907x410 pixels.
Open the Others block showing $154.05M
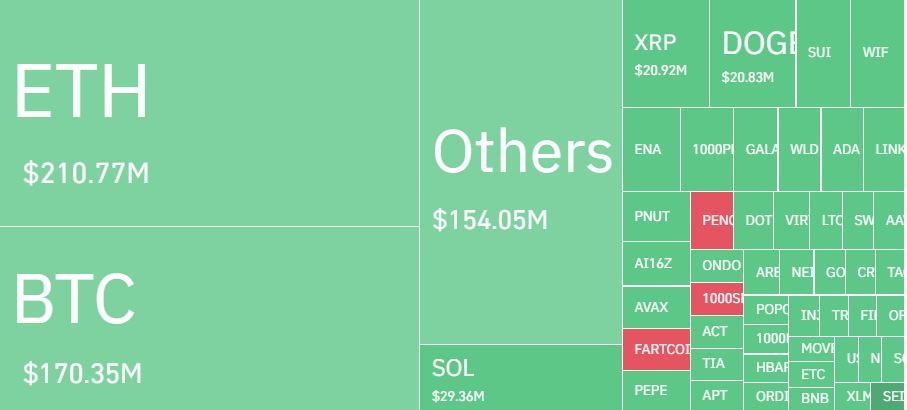tap(520, 172)
